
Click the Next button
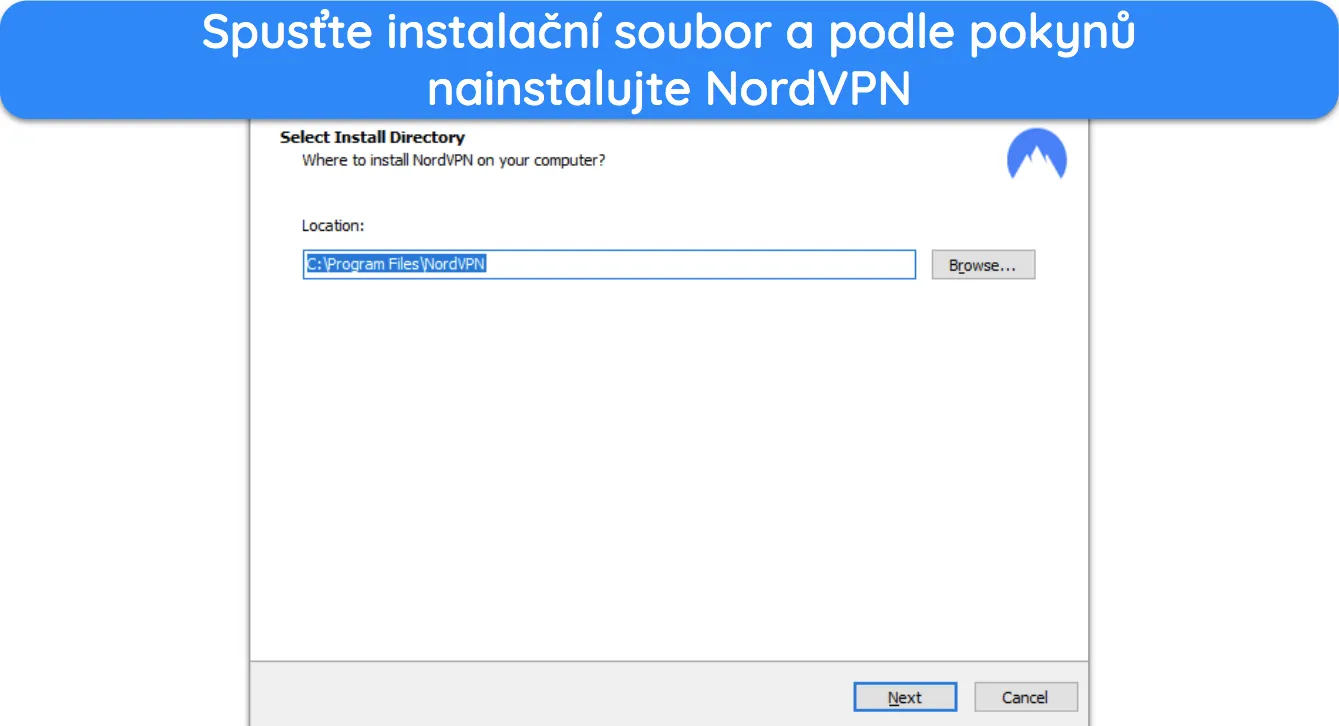[x=905, y=697]
